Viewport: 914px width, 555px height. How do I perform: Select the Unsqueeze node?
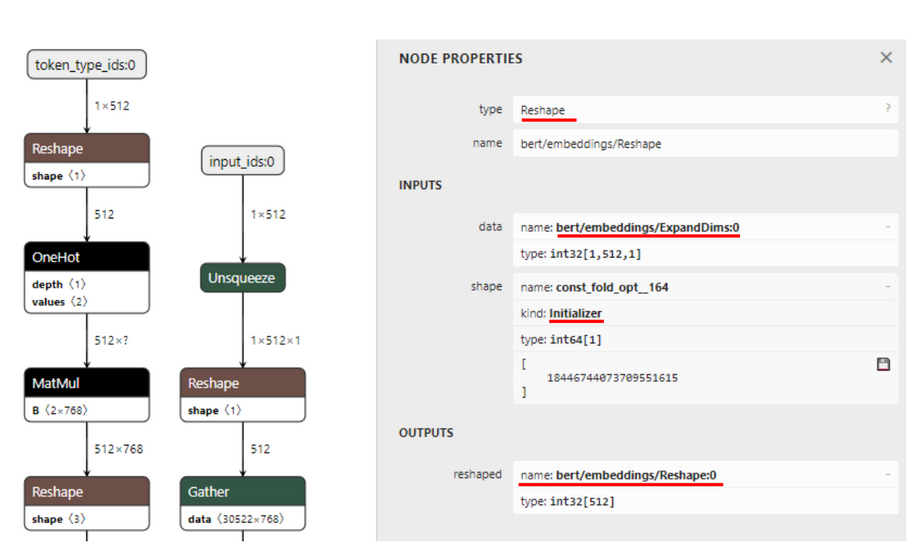[242, 278]
